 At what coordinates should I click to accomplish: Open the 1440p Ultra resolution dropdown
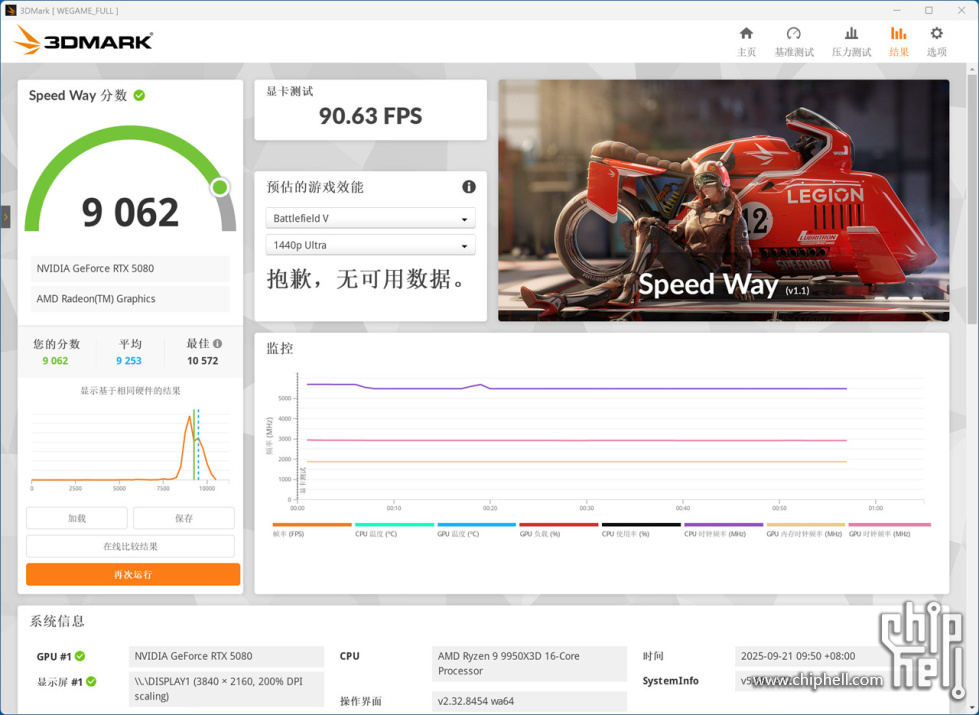click(x=370, y=245)
